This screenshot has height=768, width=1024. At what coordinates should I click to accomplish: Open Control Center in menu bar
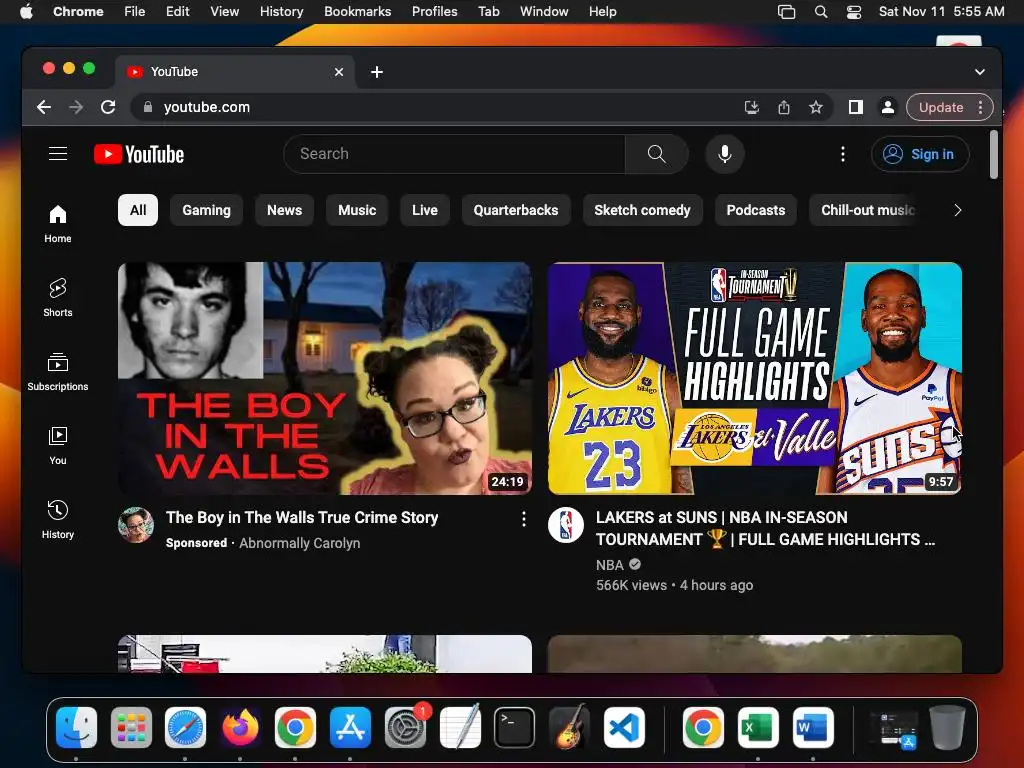pos(854,12)
